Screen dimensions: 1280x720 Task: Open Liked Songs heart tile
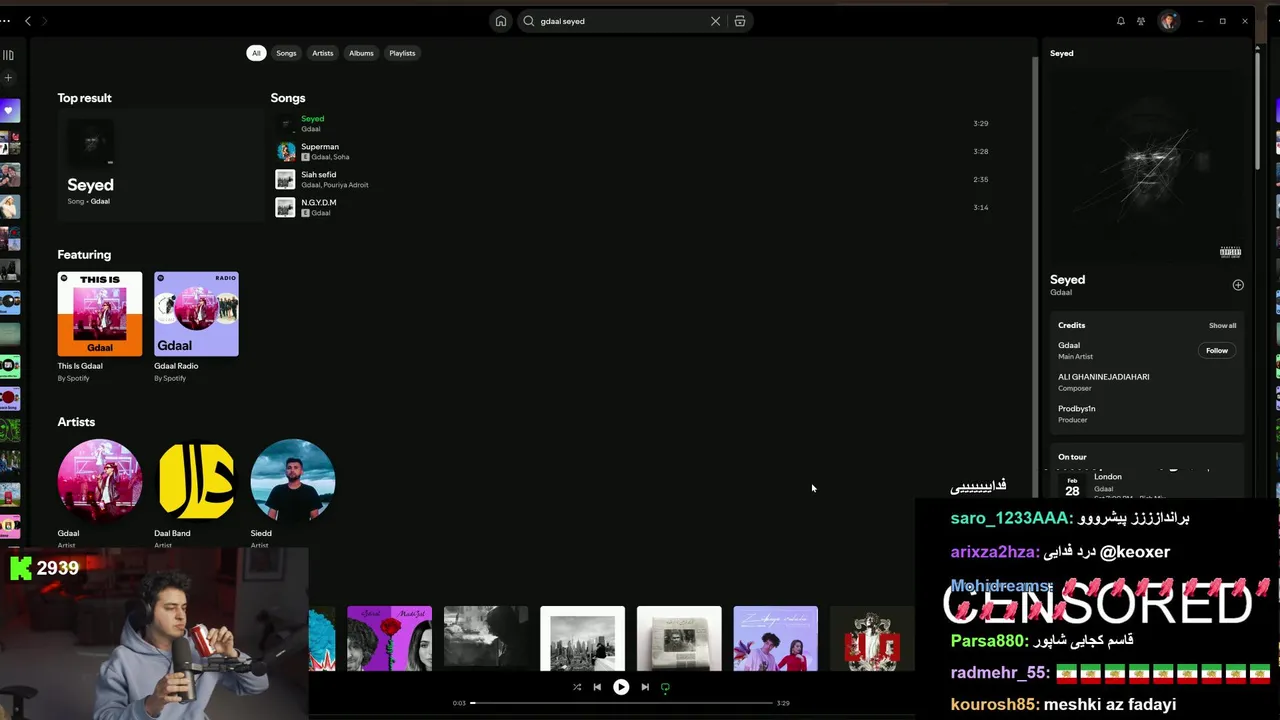tap(10, 110)
